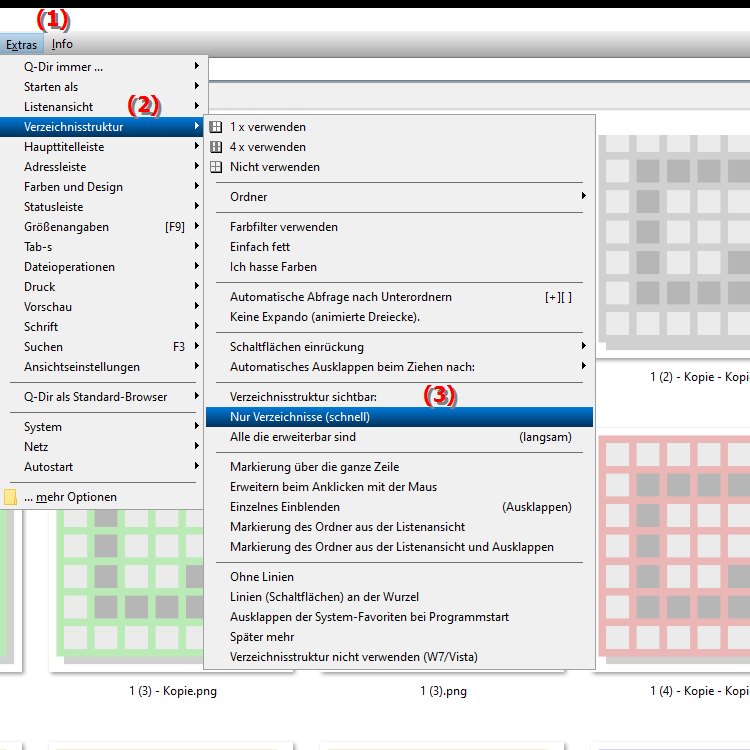This screenshot has height=750, width=750.
Task: Open the Info menu
Action: [x=62, y=44]
